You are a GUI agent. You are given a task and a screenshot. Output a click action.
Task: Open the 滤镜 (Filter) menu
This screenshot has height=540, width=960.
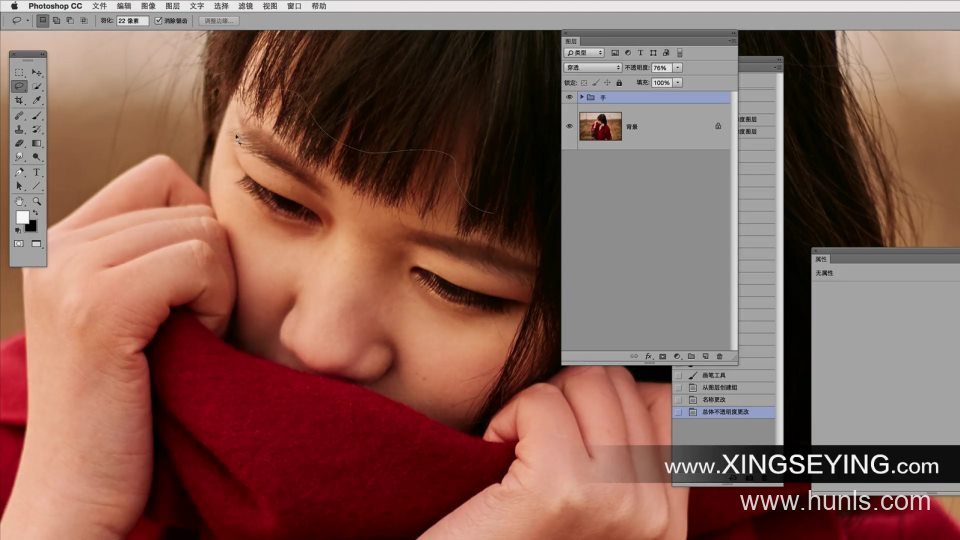[246, 6]
